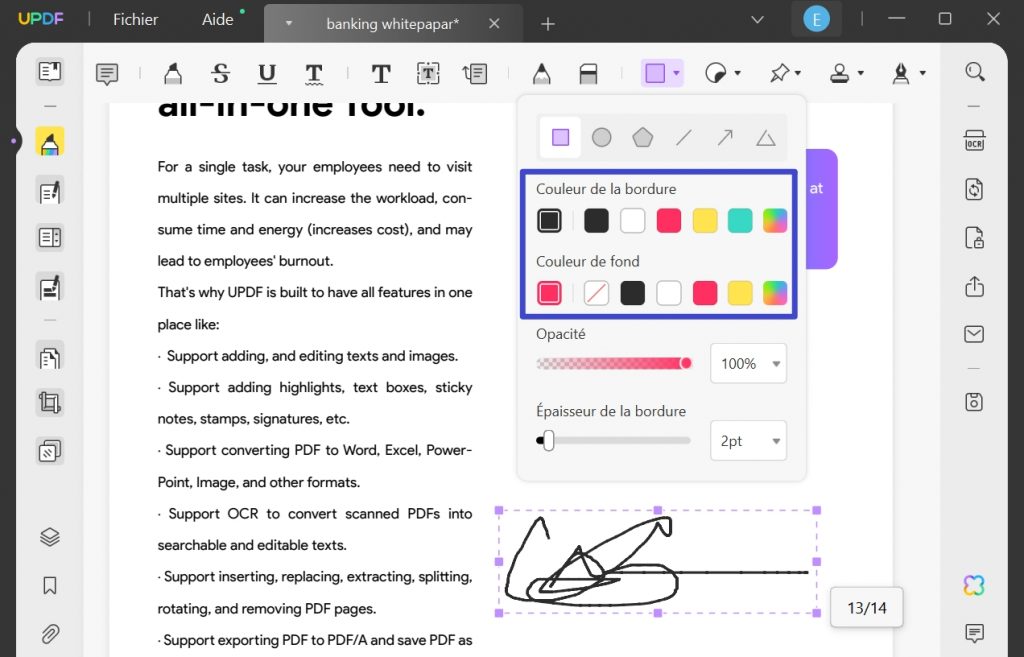The height and width of the screenshot is (657, 1024).
Task: Choose the circle shape option
Action: point(601,137)
